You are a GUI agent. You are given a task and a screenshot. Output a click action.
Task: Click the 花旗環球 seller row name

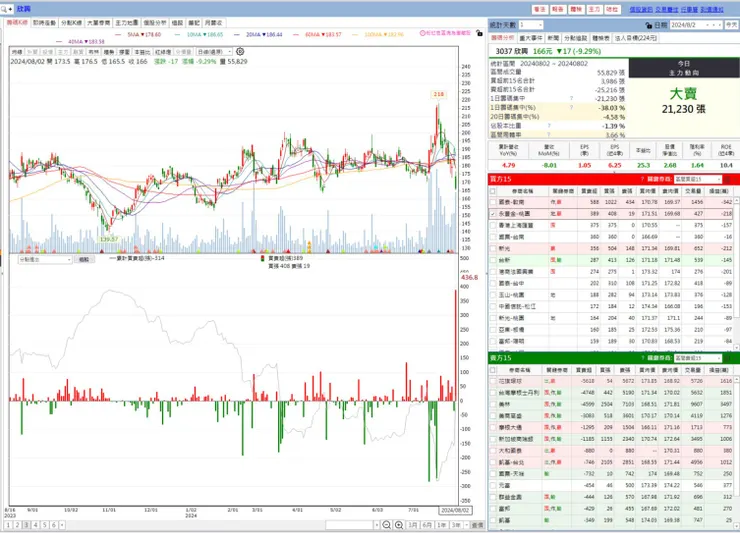coord(510,381)
